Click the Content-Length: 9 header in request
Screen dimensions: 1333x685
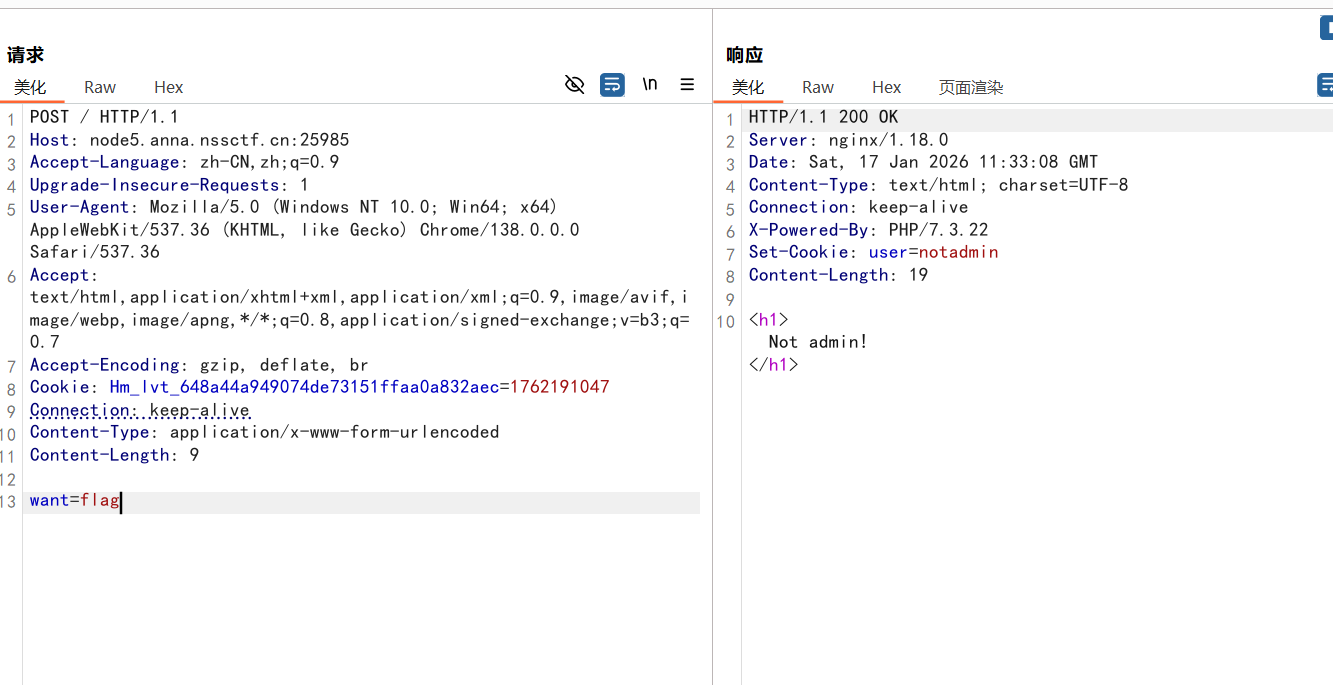click(114, 456)
